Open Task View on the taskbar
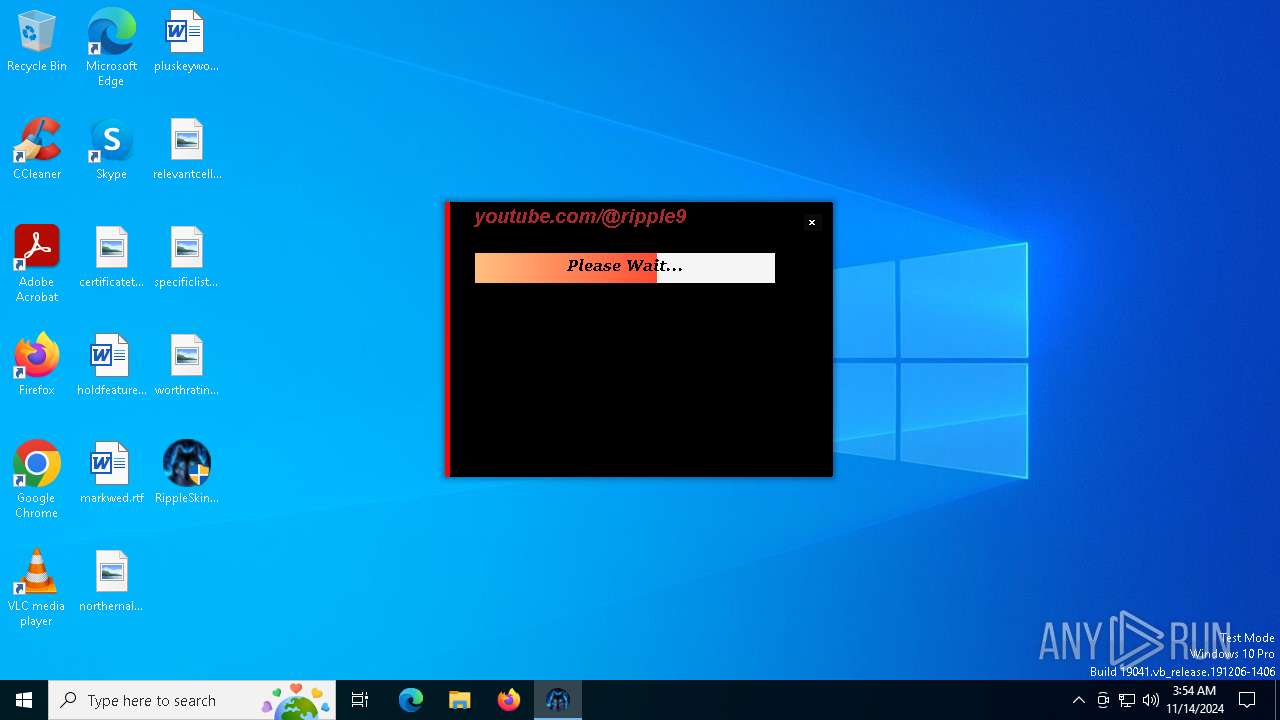This screenshot has height=720, width=1280. tap(360, 700)
